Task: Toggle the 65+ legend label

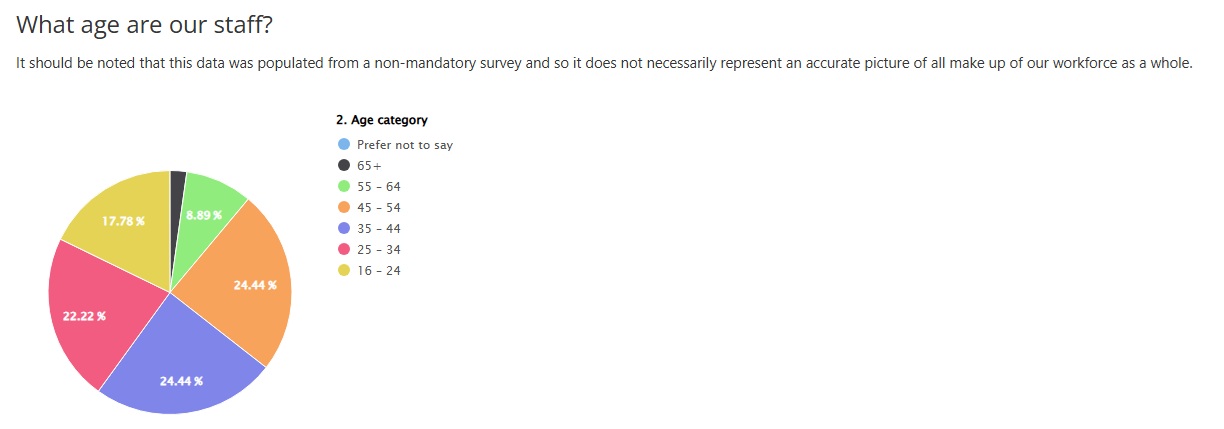Action: click(370, 166)
